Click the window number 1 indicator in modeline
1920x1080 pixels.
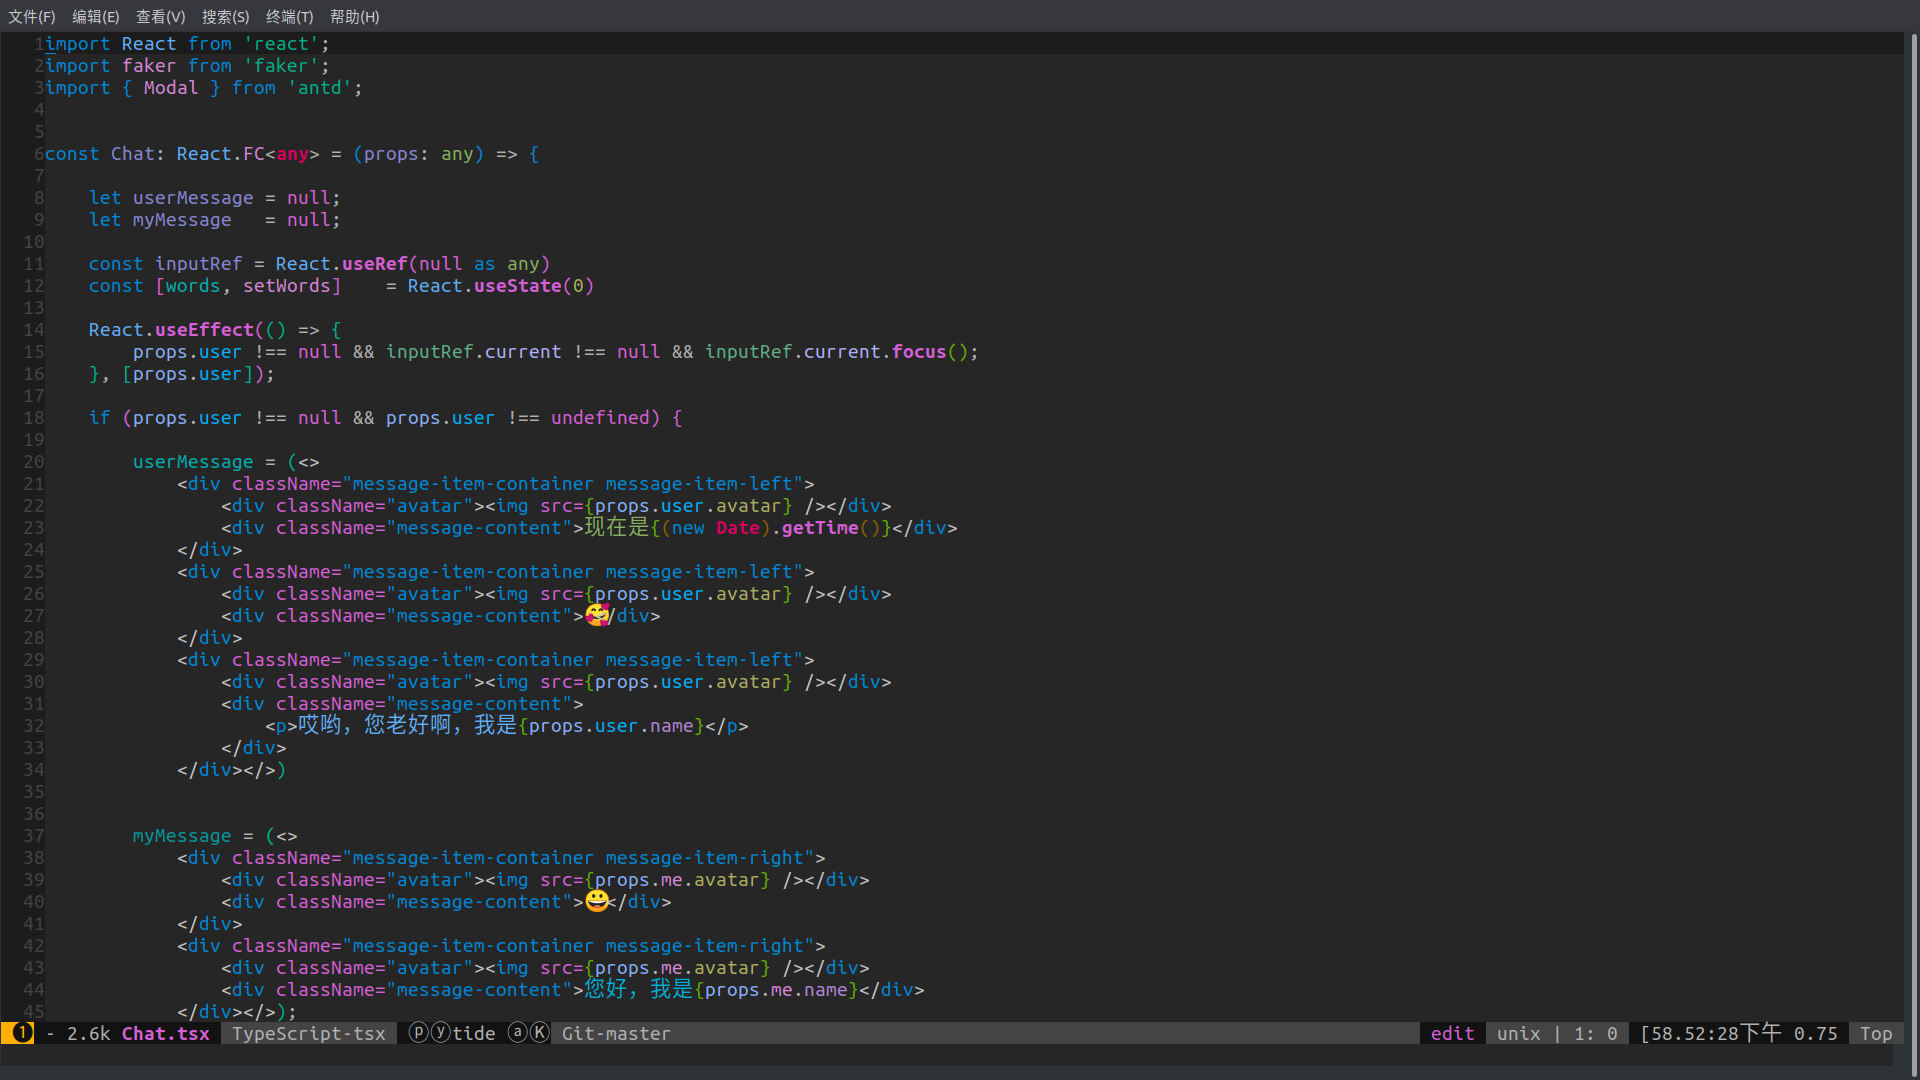tap(22, 1033)
